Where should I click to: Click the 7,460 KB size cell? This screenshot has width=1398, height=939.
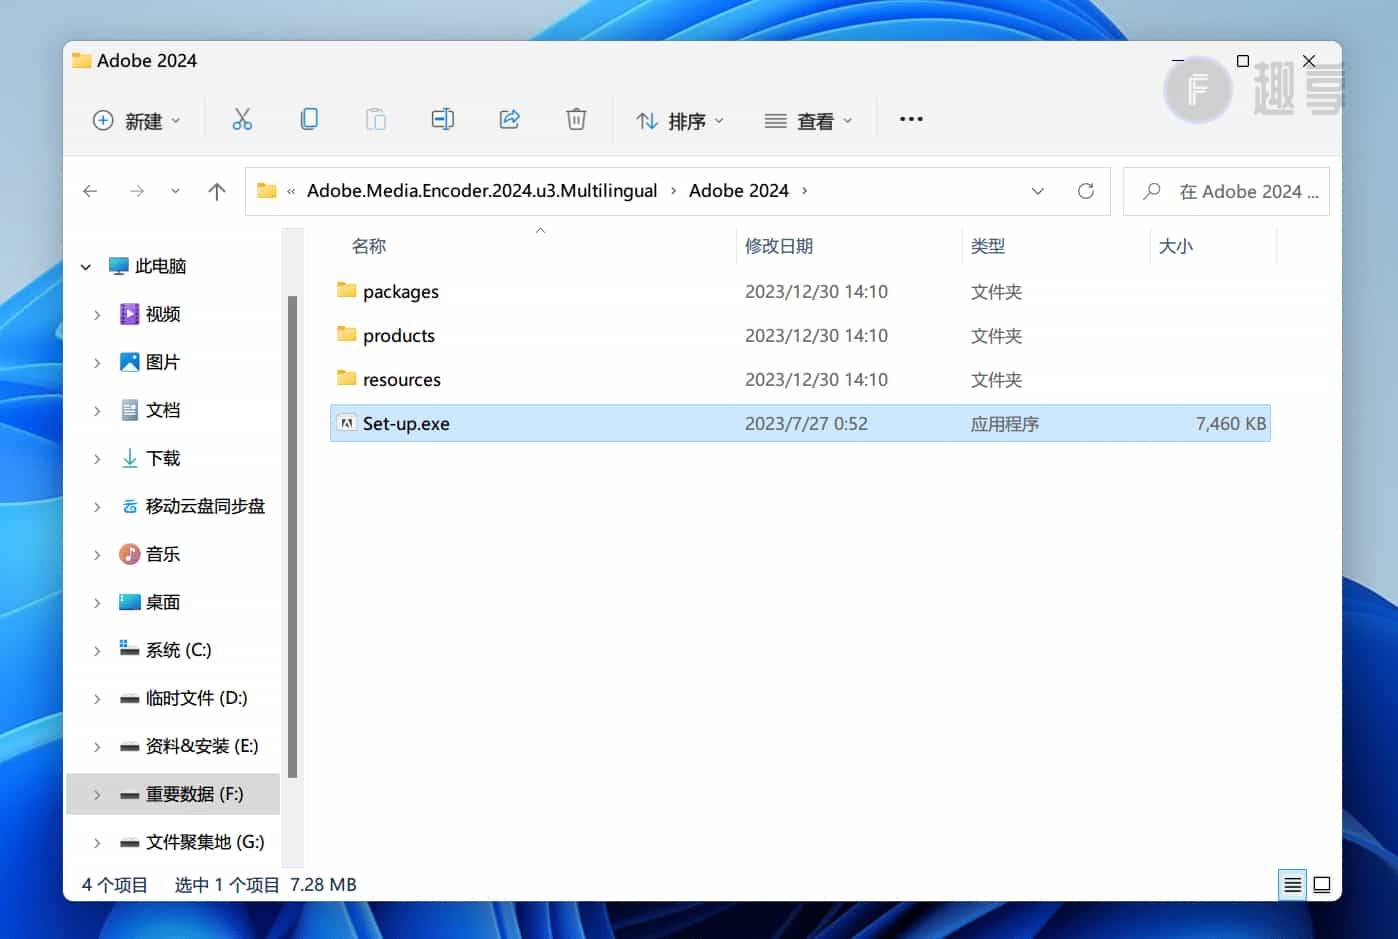[x=1231, y=423]
